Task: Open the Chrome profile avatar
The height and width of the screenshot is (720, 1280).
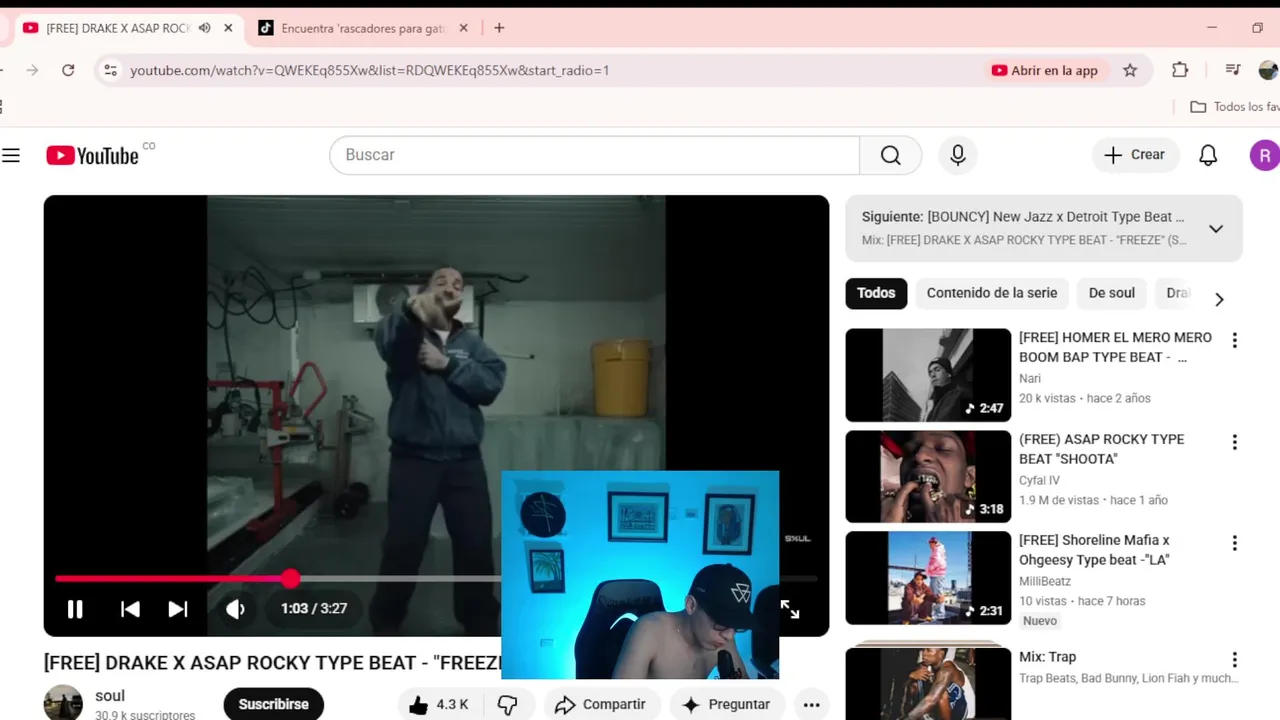Action: coord(1268,70)
